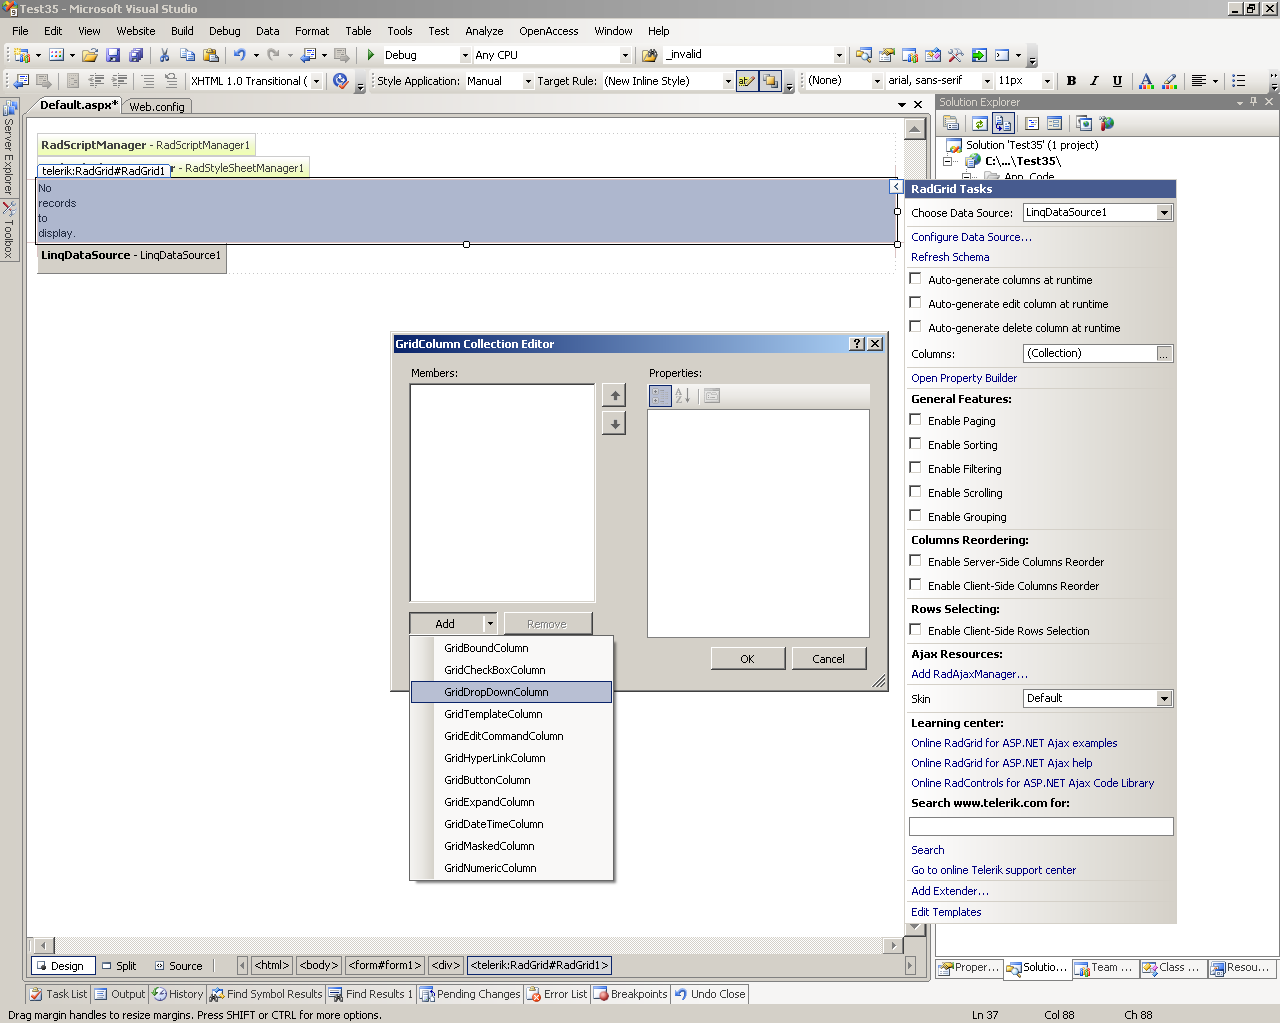Click the Toolbox sidebar tab

[x=8, y=231]
